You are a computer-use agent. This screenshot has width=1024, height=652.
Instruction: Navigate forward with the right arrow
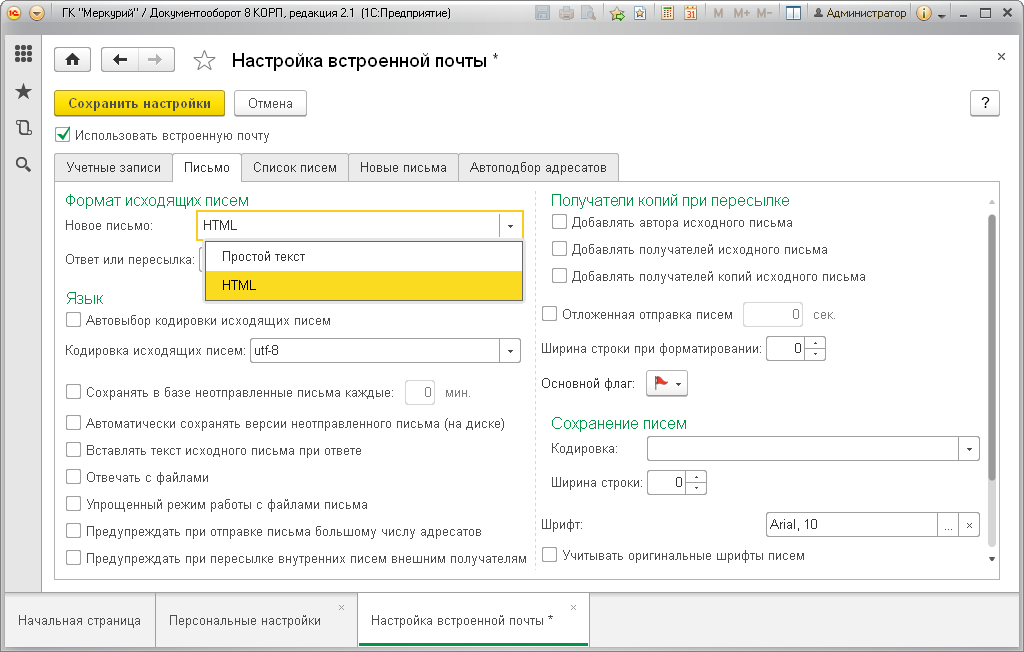(x=155, y=60)
